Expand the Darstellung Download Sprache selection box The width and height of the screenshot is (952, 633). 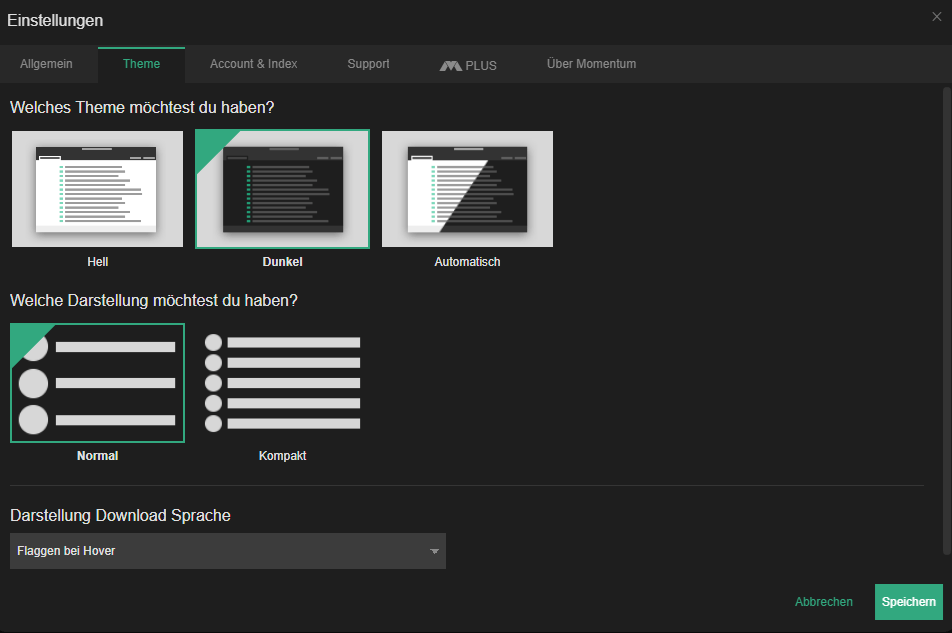coord(227,551)
